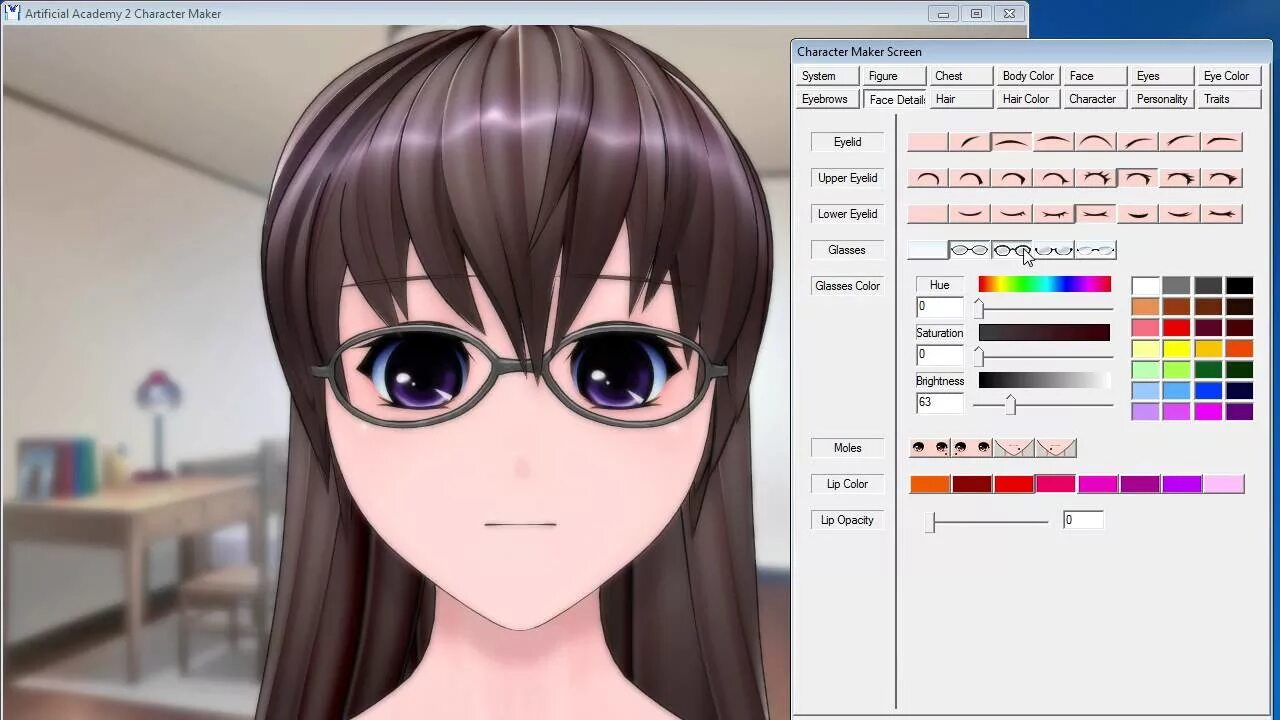
Task: Click the Saturation slider handle
Action: pyautogui.click(x=980, y=356)
